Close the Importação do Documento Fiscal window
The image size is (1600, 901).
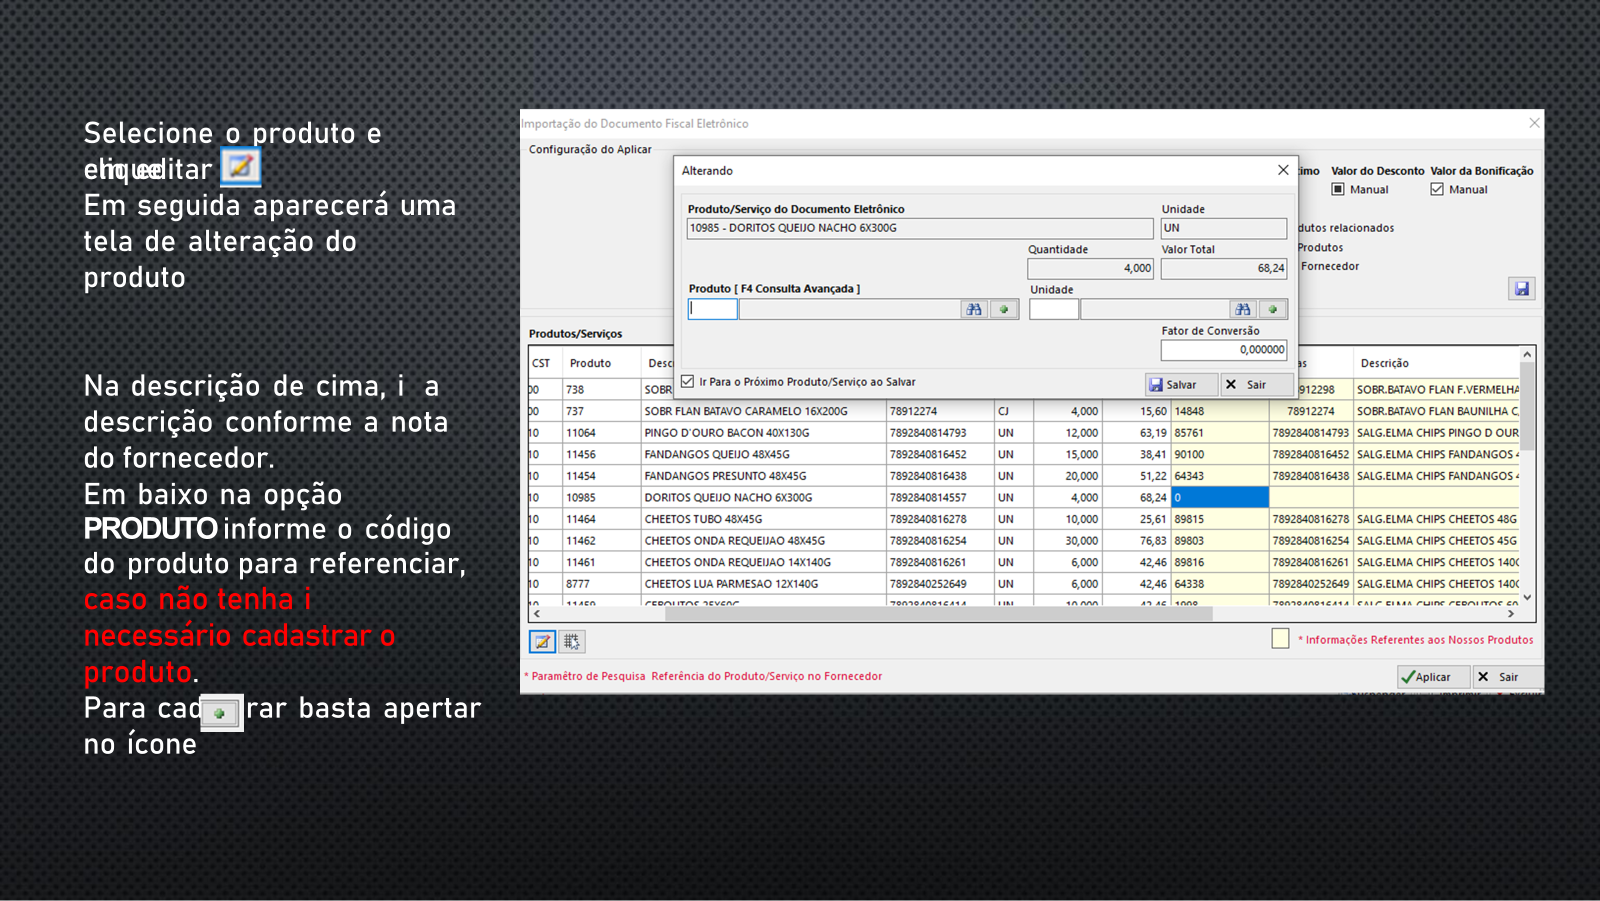[x=1534, y=123]
